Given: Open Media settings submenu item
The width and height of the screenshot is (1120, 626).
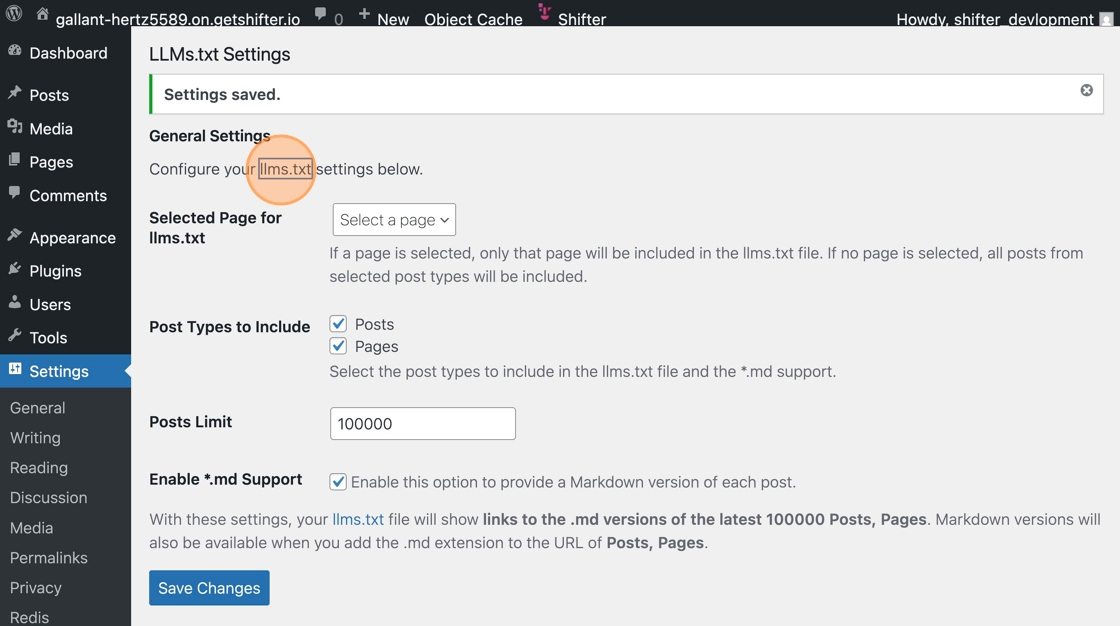Looking at the screenshot, I should [31, 527].
